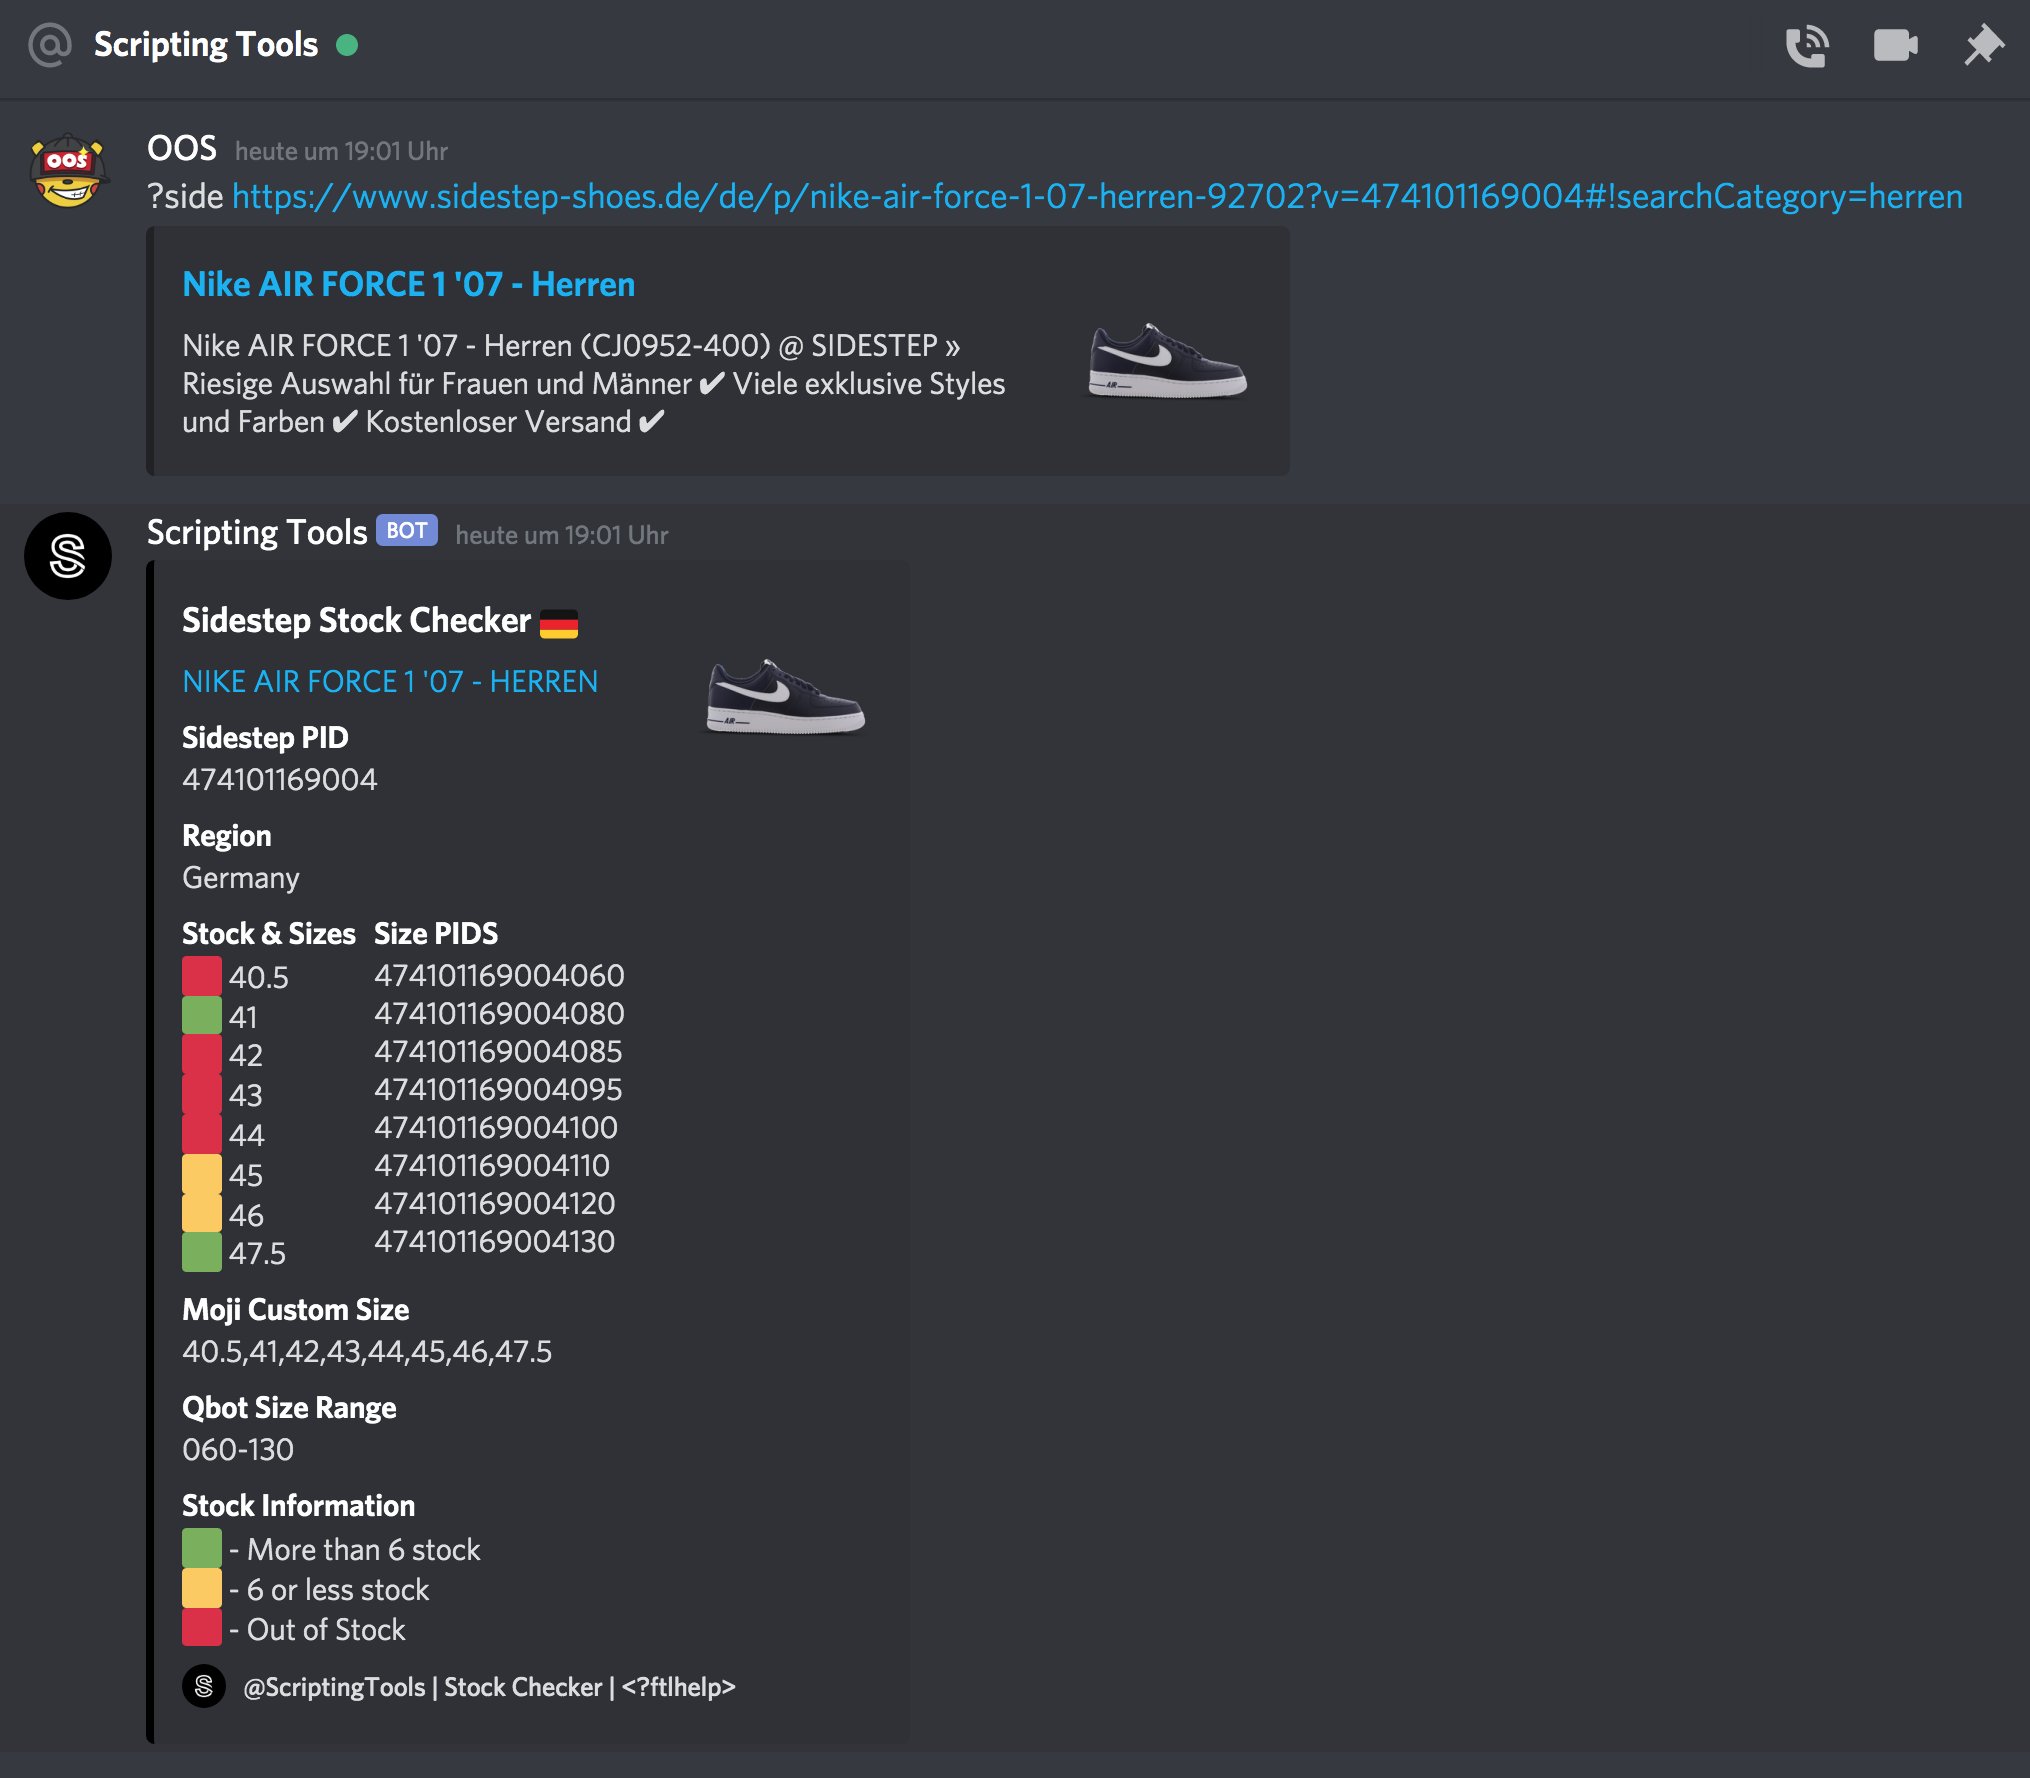Open the sidestep-shoes.de product URL

point(1097,196)
